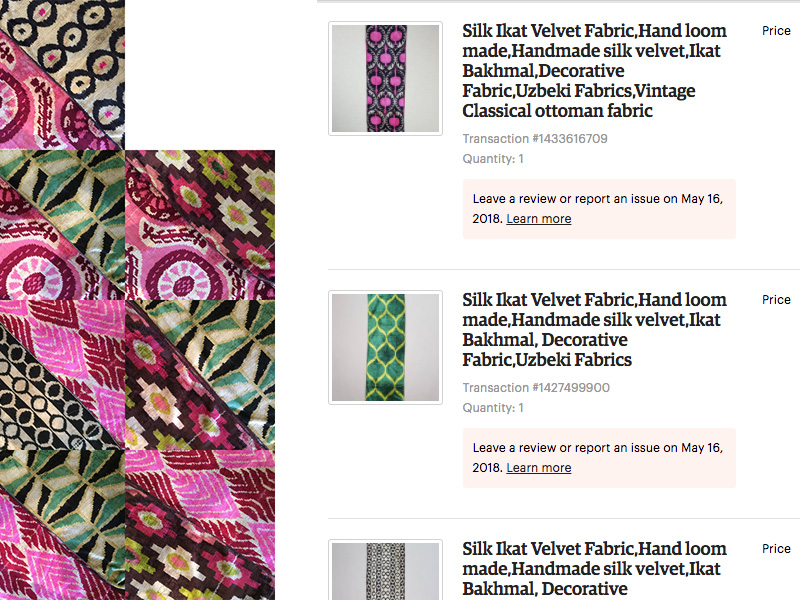This screenshot has width=800, height=600.
Task: Click Quantity: 1 under the green fabric listing
Action: [493, 408]
